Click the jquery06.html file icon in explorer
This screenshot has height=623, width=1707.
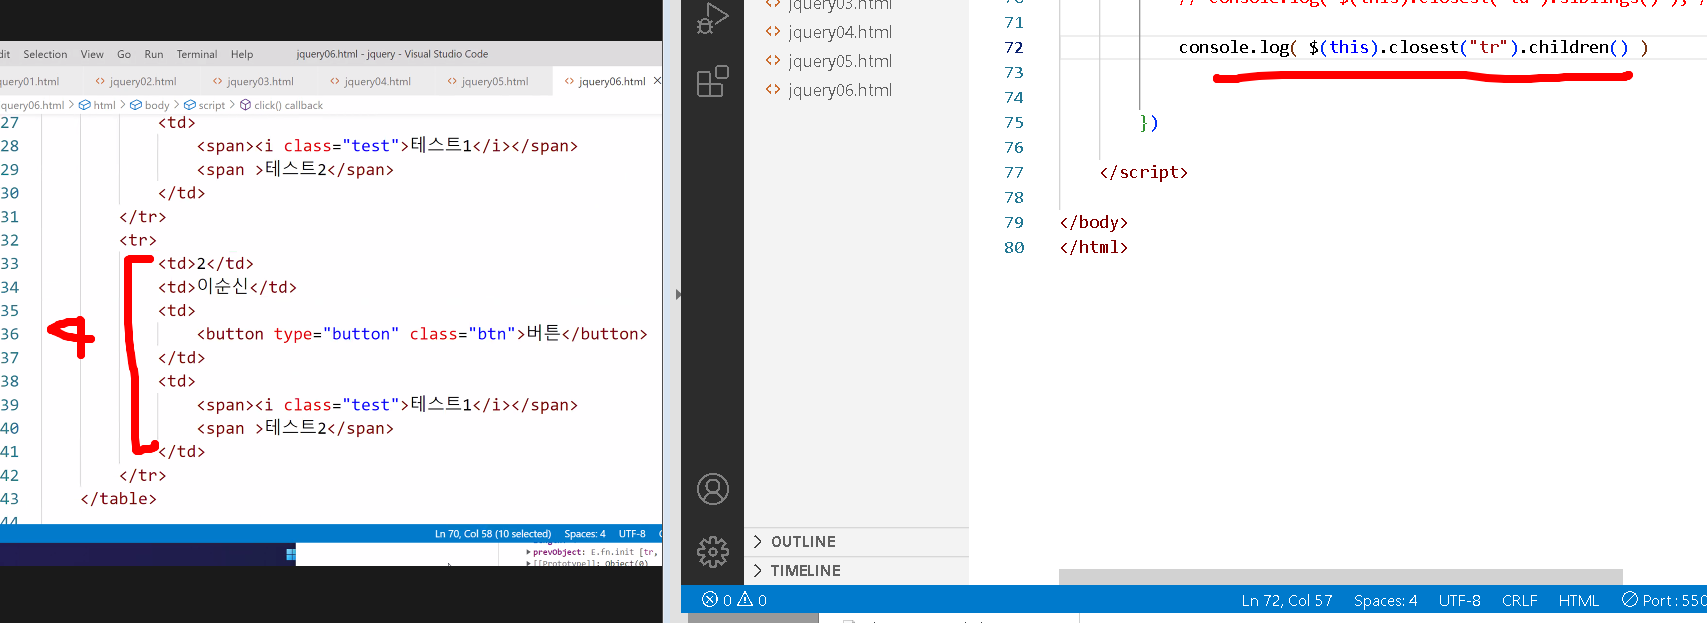click(x=772, y=89)
